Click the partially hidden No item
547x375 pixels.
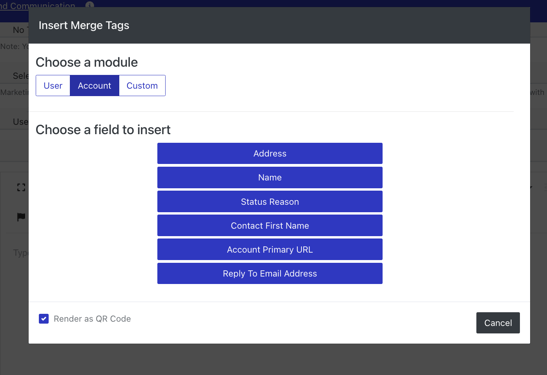[19, 30]
